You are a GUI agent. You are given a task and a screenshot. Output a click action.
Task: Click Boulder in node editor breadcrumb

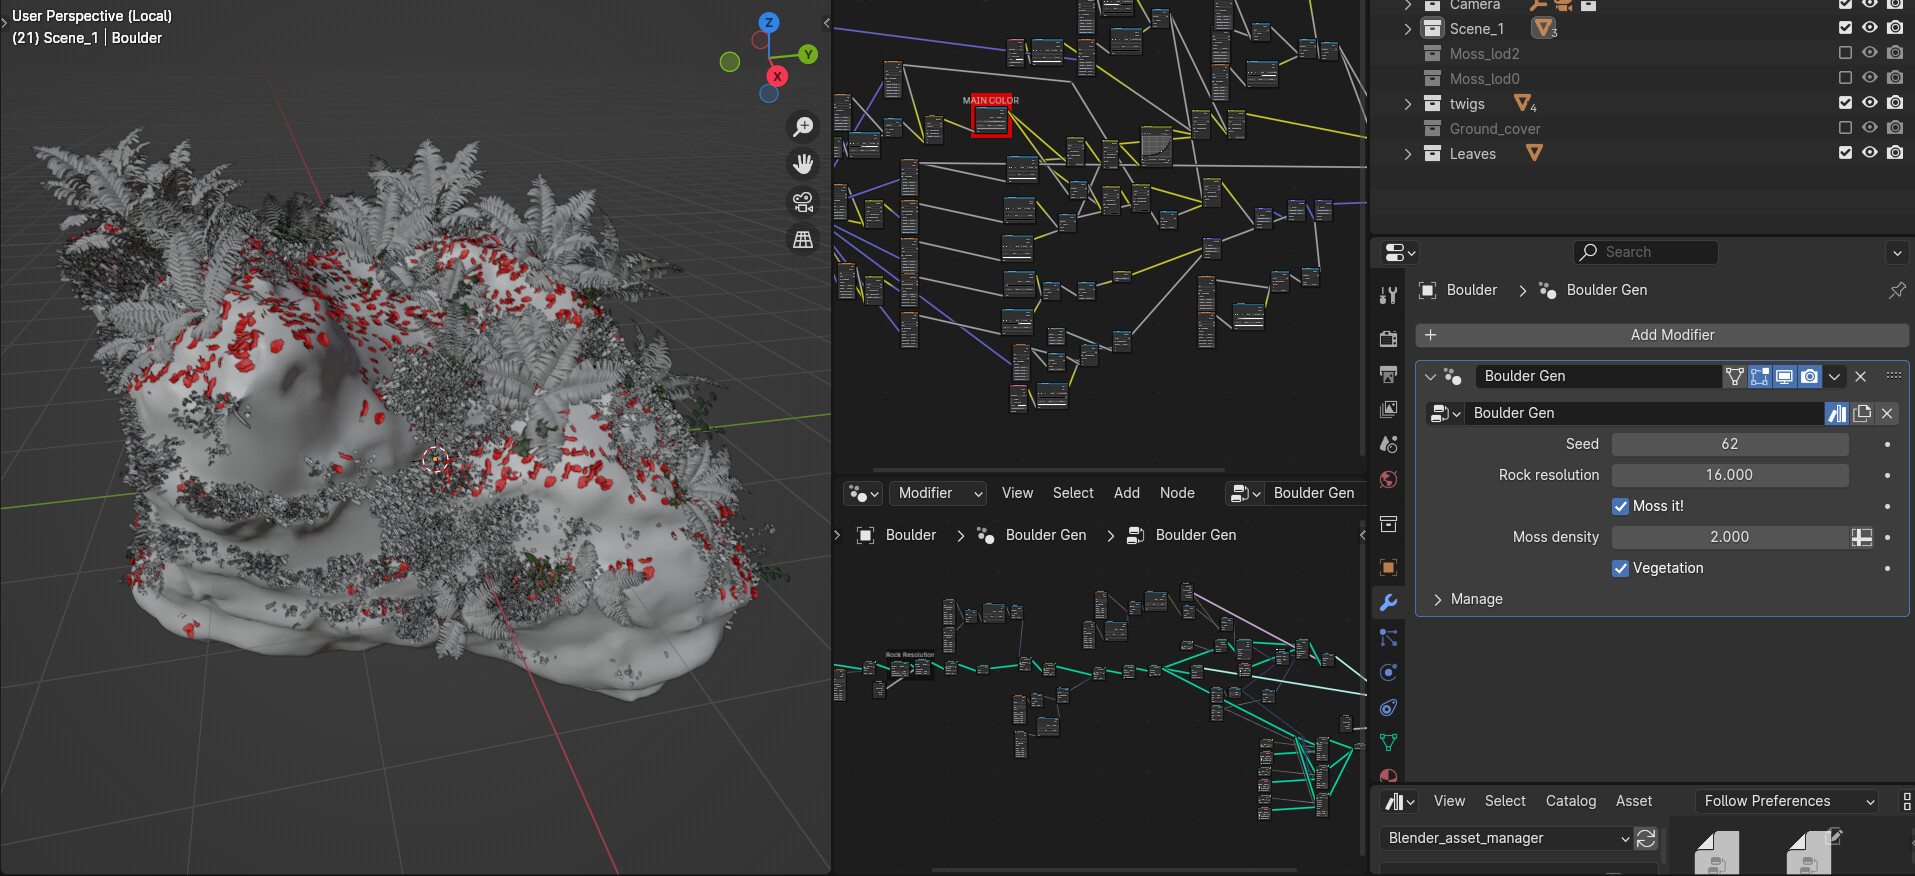[x=910, y=535]
